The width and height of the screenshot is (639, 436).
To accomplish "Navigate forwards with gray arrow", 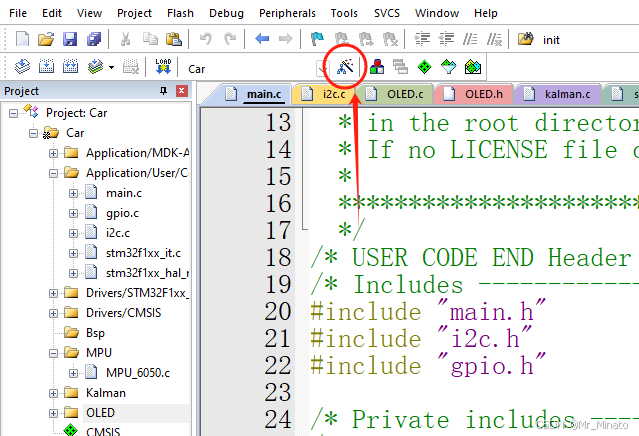I will point(285,39).
